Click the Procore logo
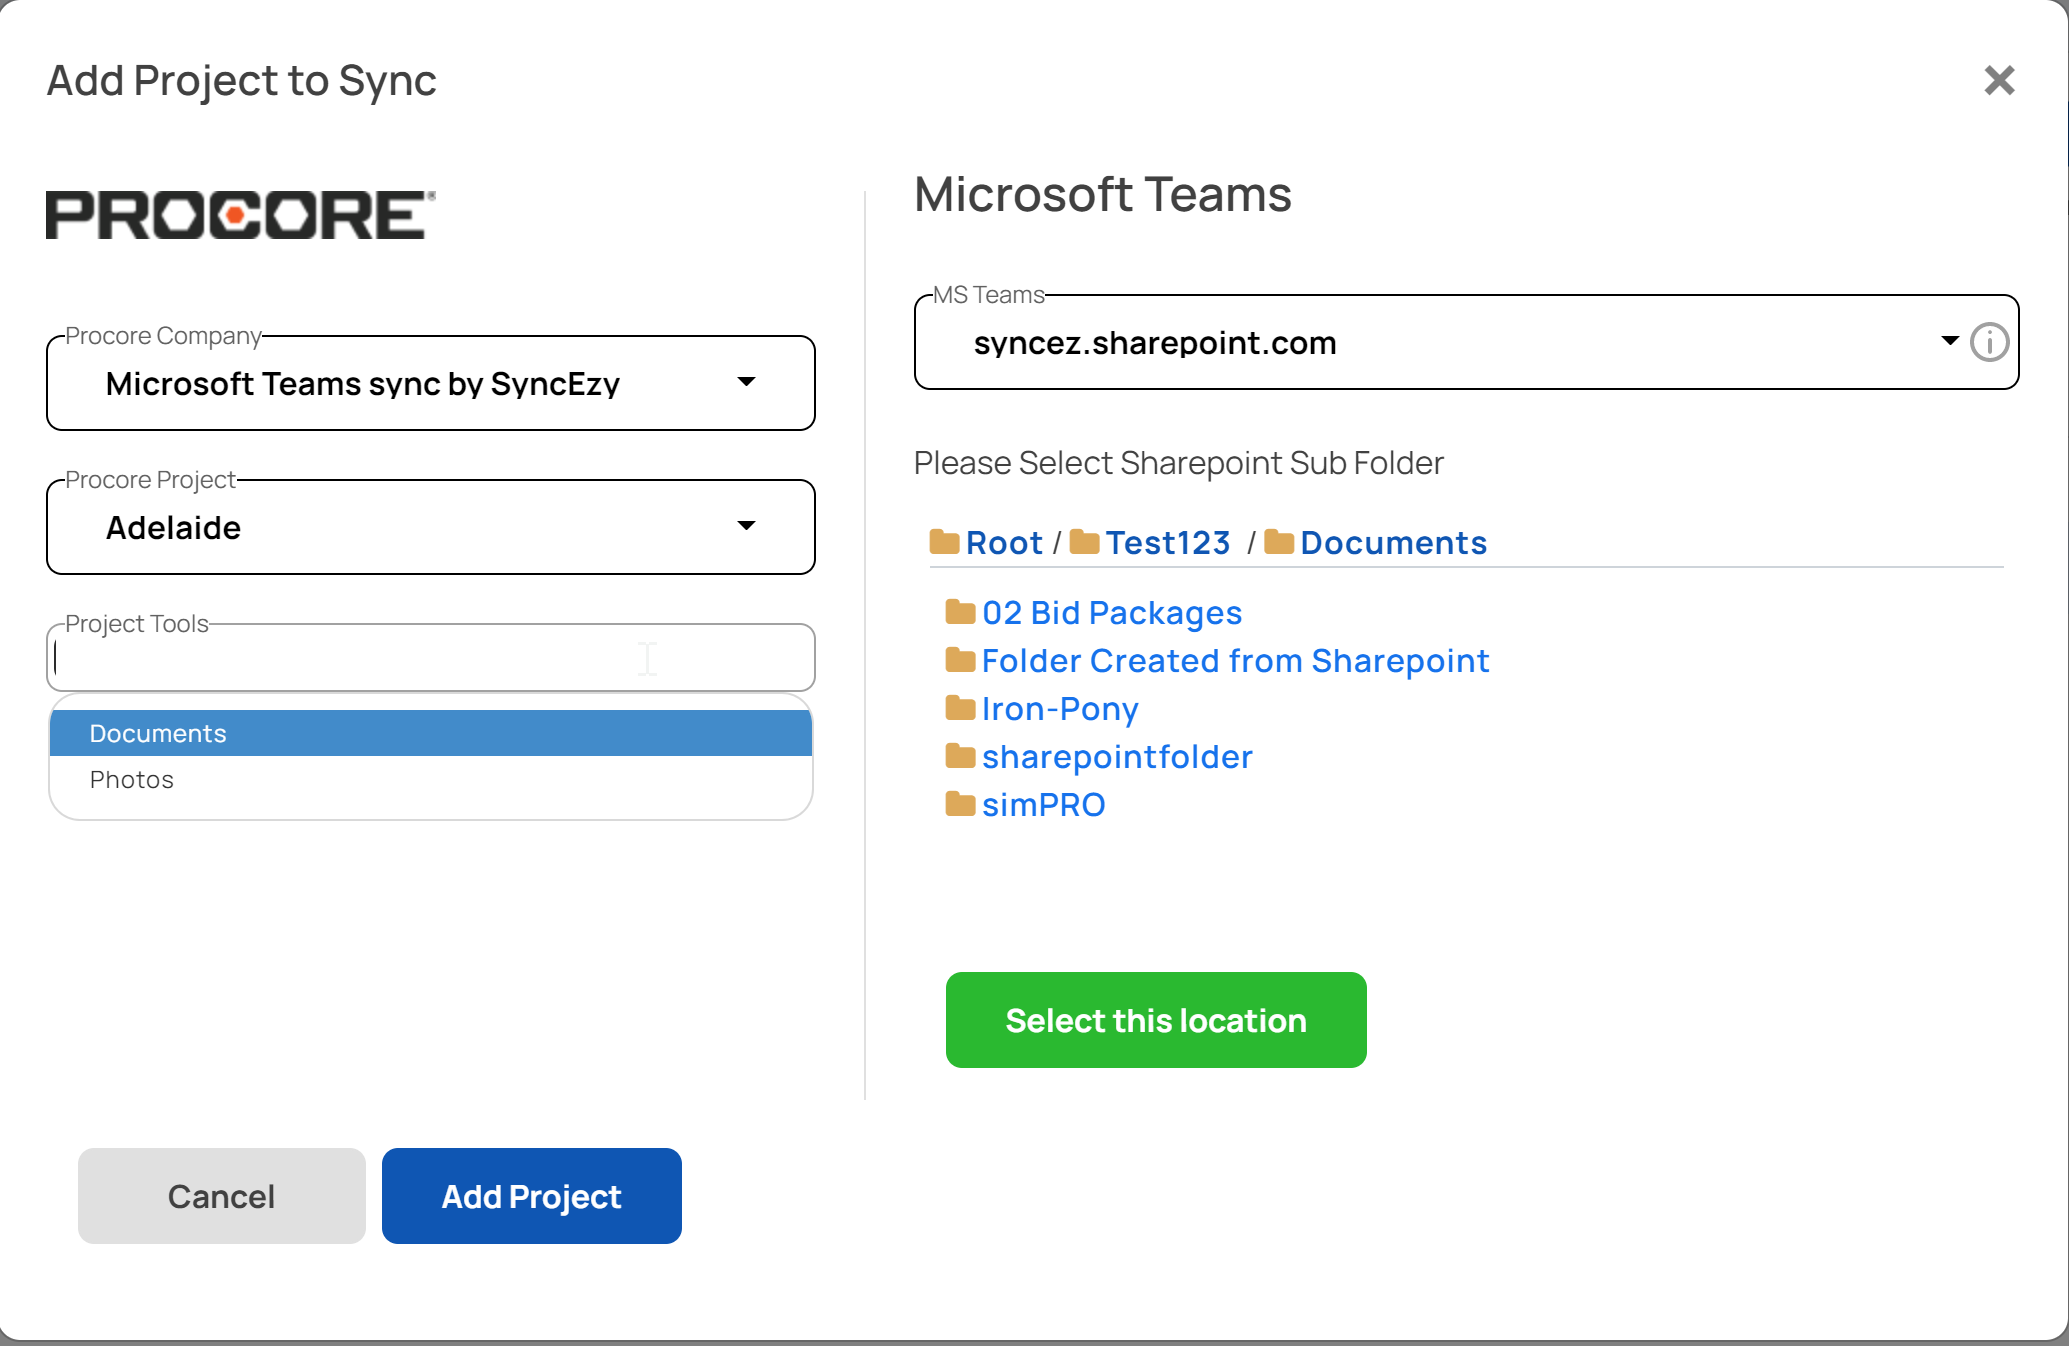The width and height of the screenshot is (2069, 1346). 241,214
